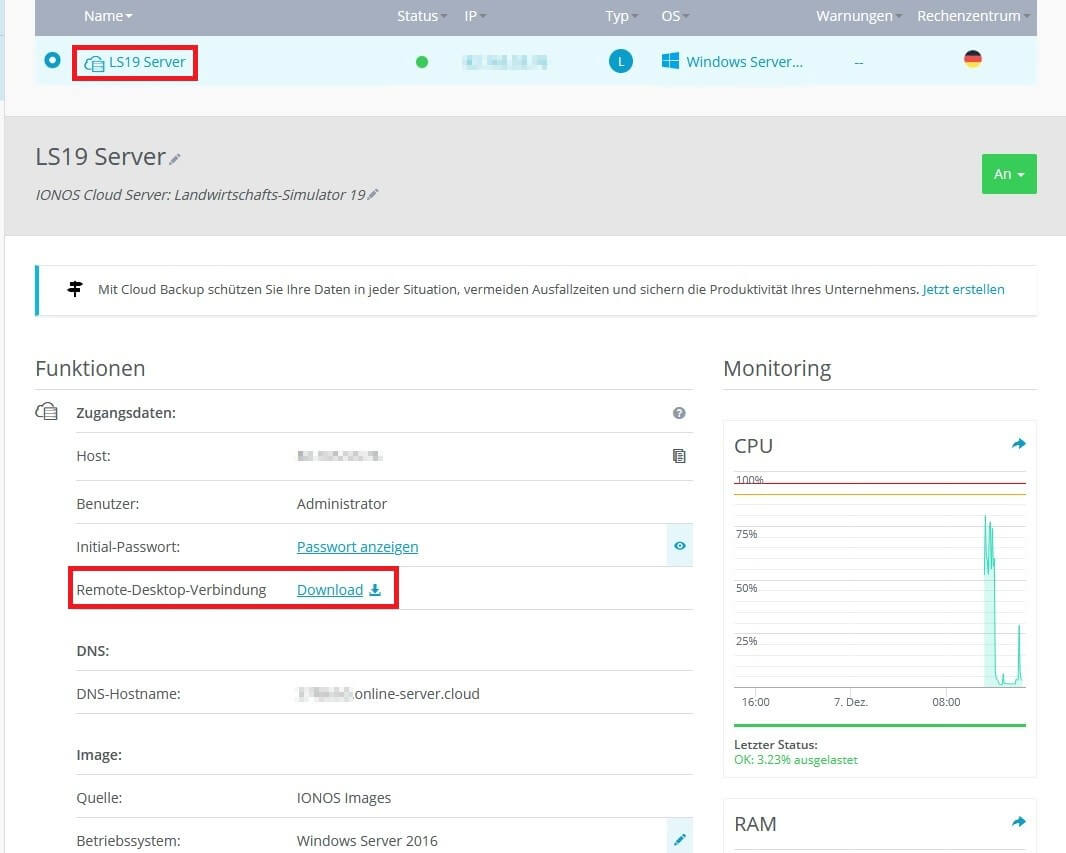Click the Windows logo icon

pyautogui.click(x=670, y=60)
